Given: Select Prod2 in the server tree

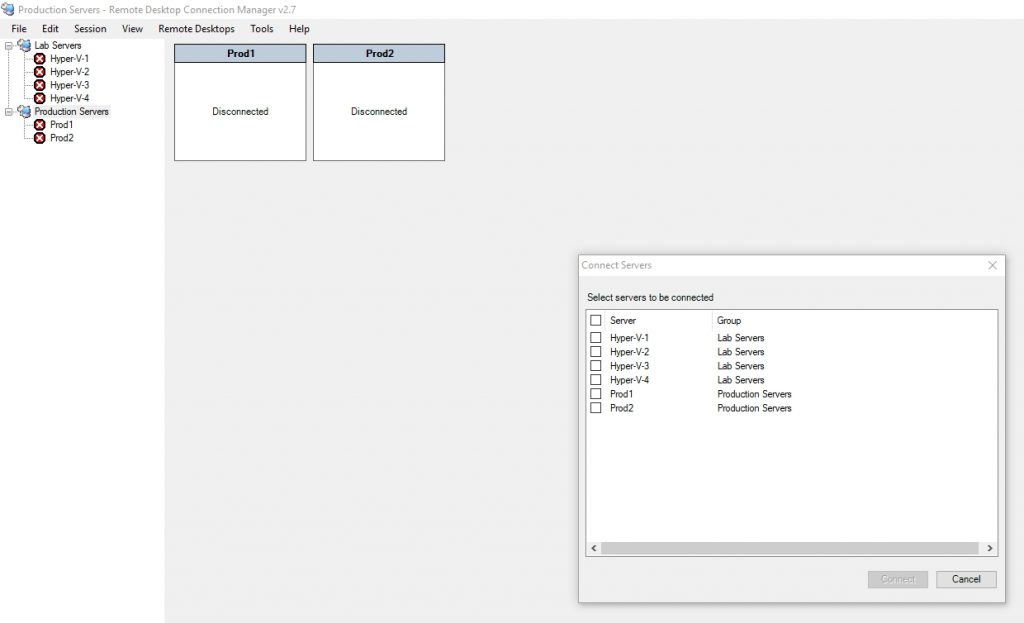Looking at the screenshot, I should 61,138.
